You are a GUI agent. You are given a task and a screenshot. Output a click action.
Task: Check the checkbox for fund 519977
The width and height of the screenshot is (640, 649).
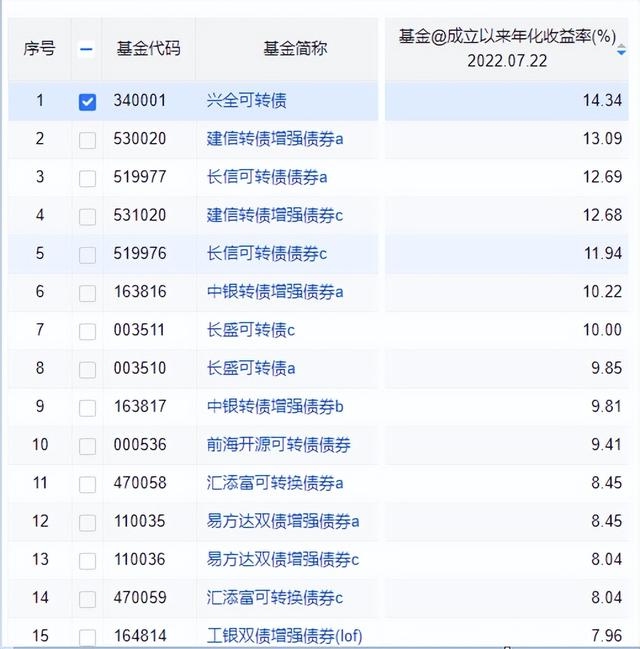(87, 178)
